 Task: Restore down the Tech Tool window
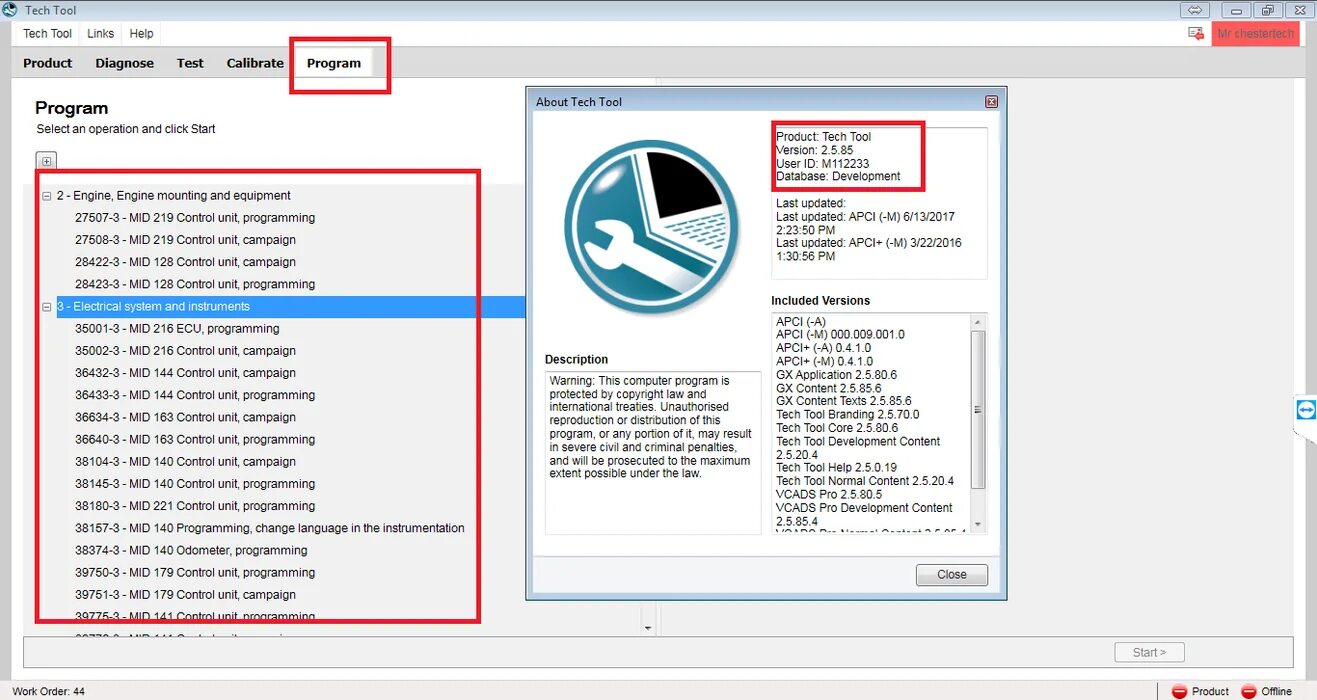pyautogui.click(x=1267, y=10)
